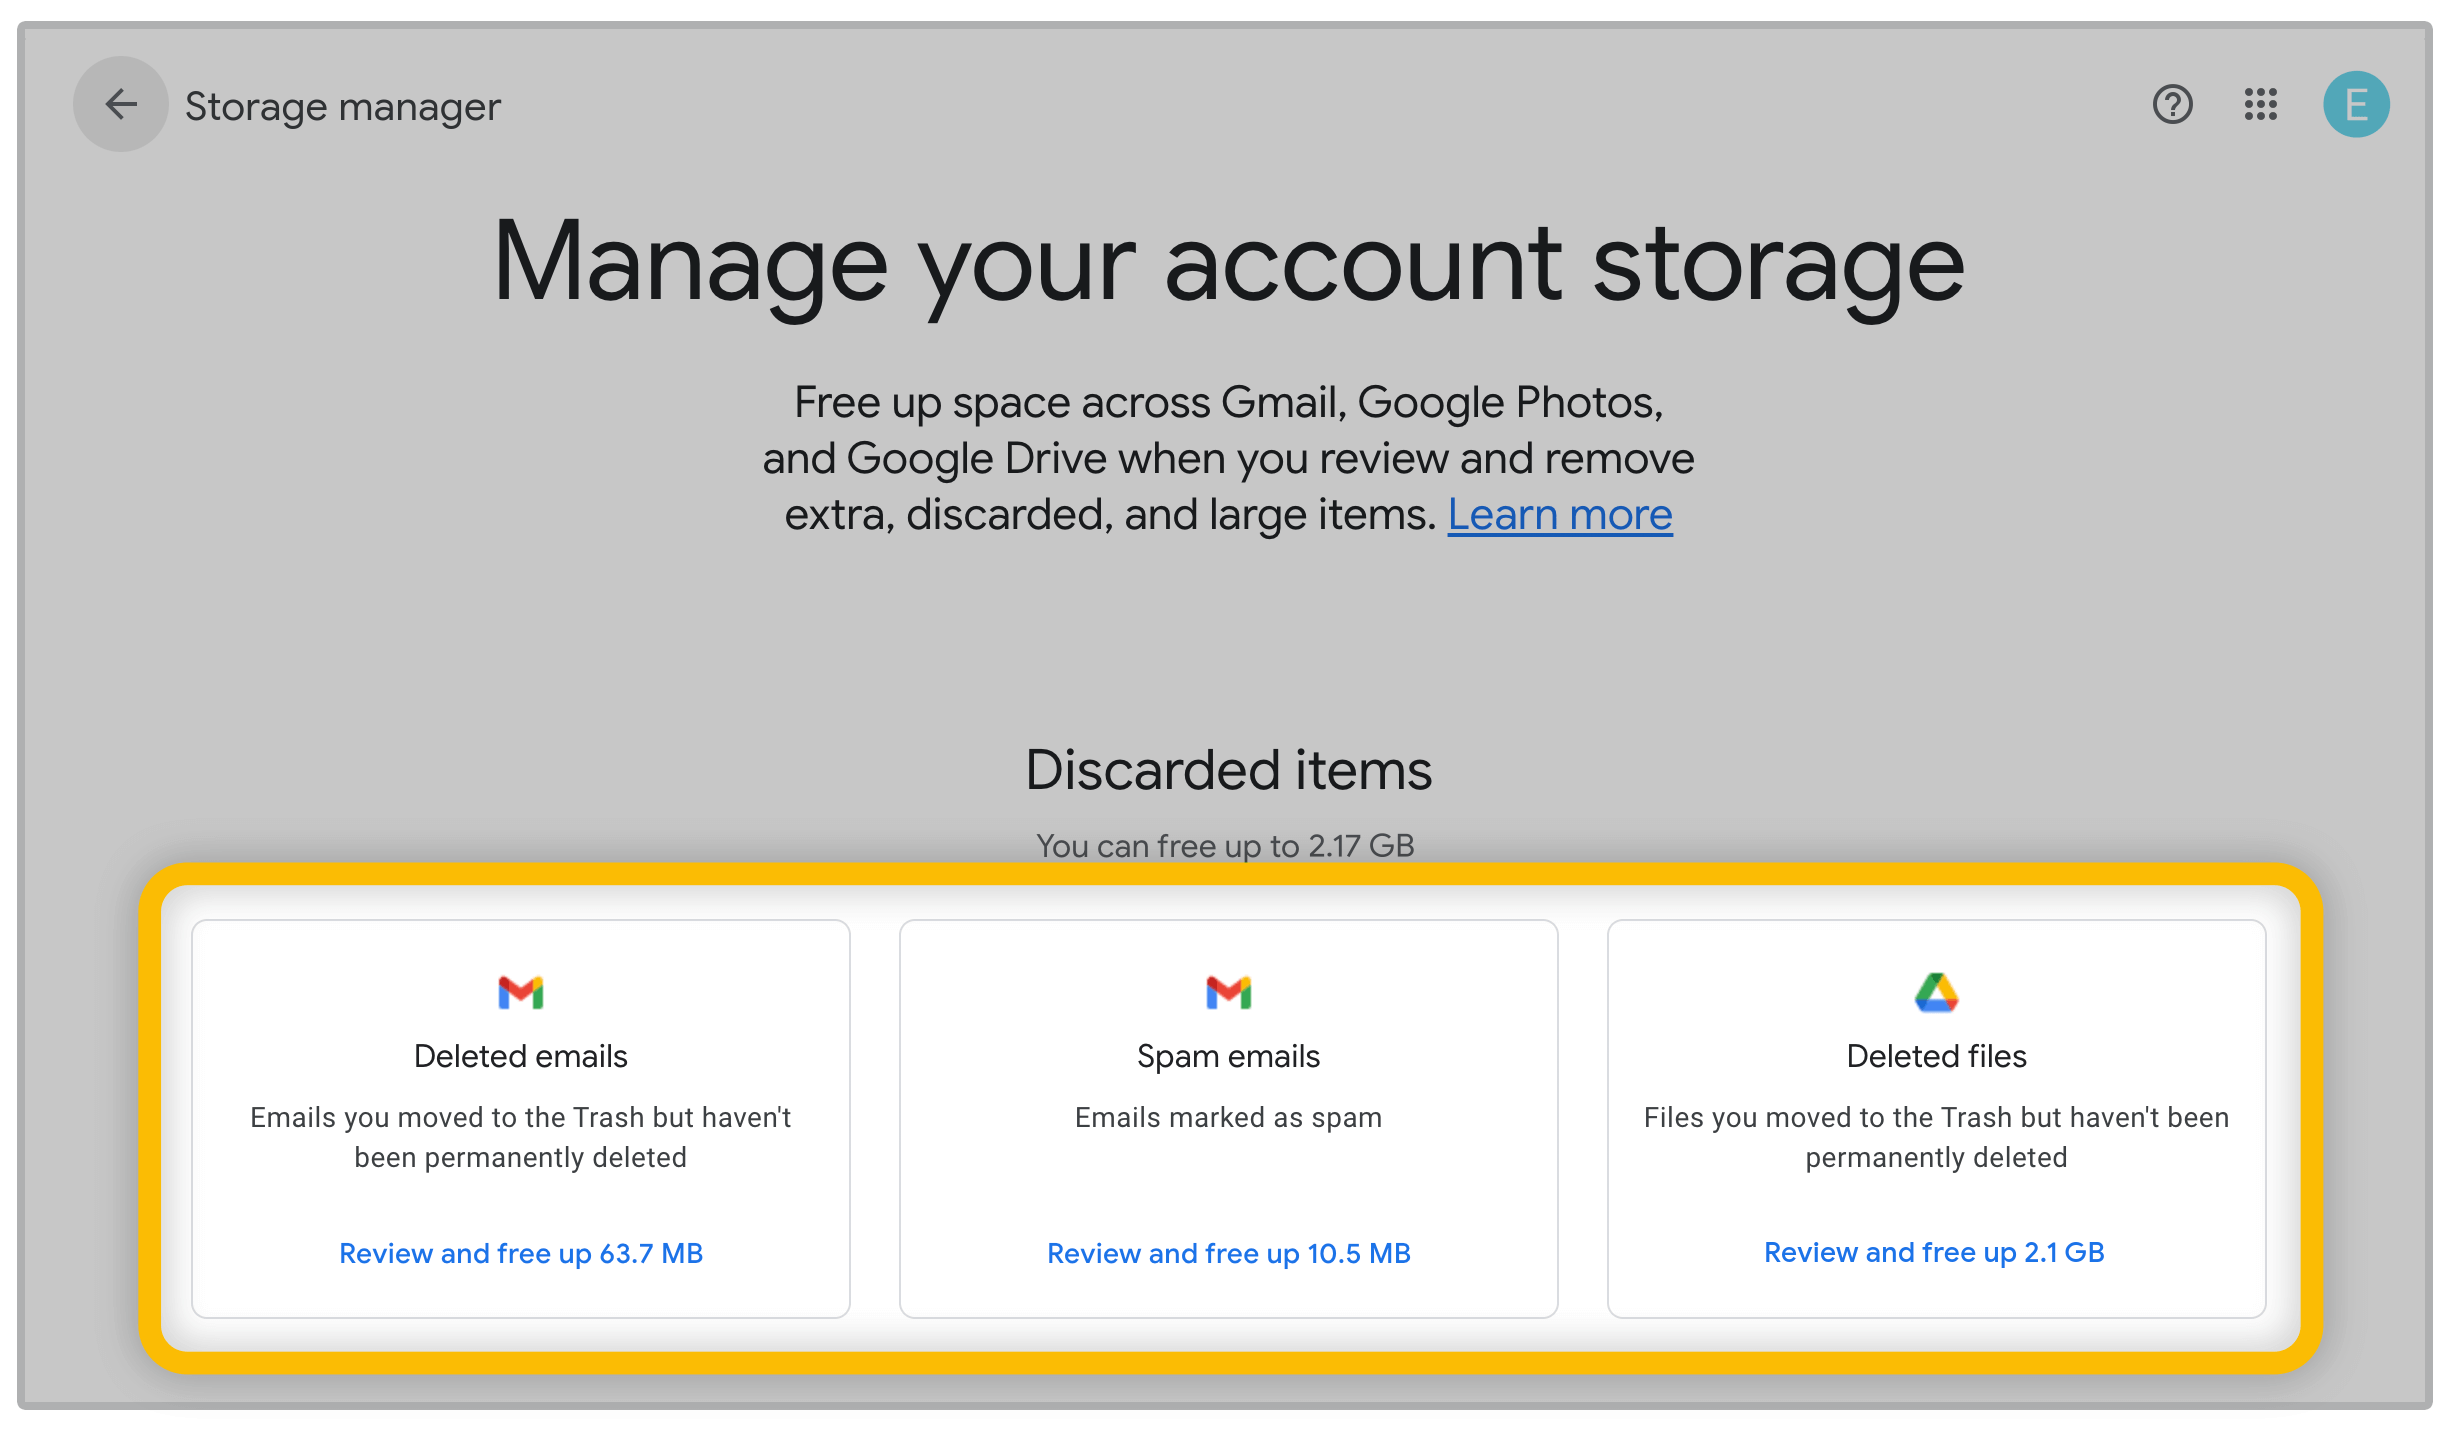The width and height of the screenshot is (2450, 1430).
Task: Click the Storage manager header title
Action: tap(342, 106)
